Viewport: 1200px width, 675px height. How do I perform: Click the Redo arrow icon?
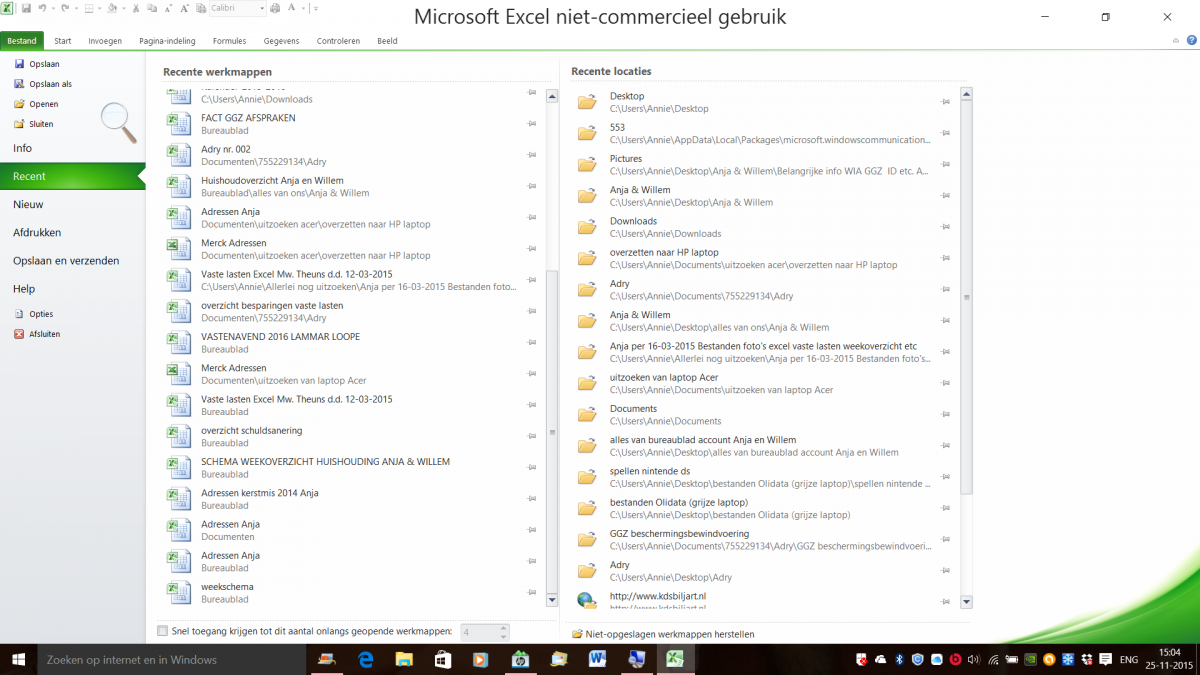[x=65, y=8]
